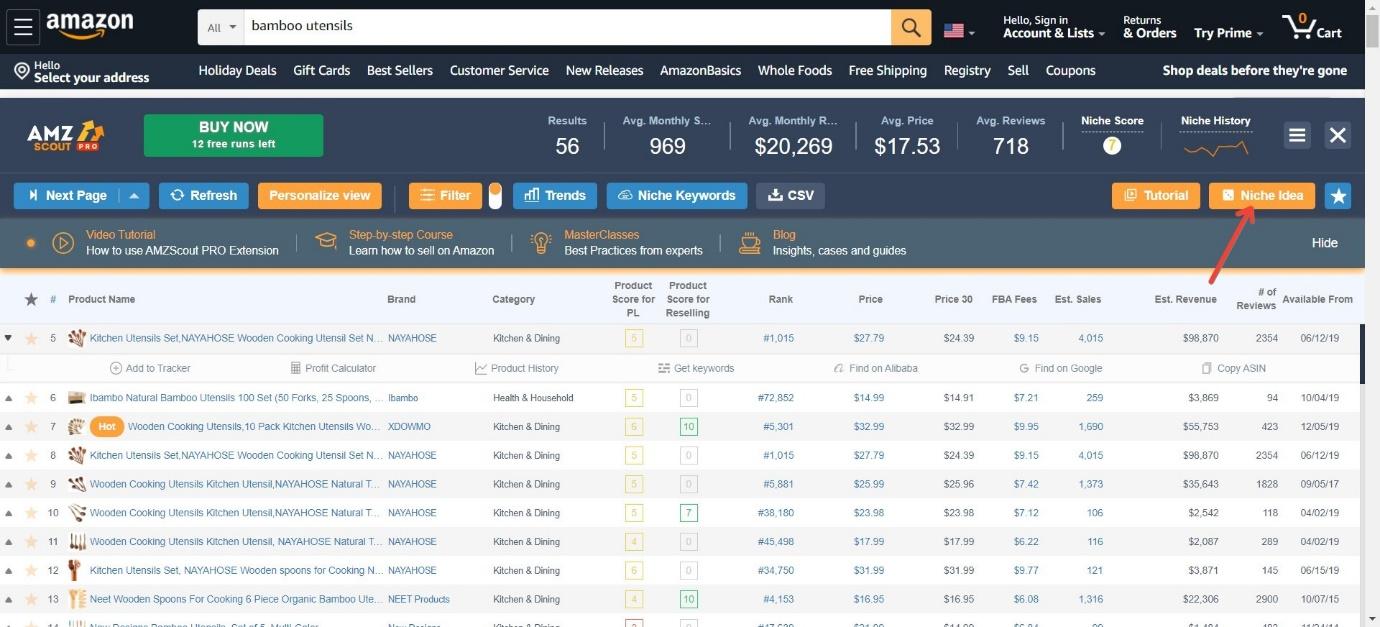Star product row number 12
The image size is (1380, 627).
31,571
